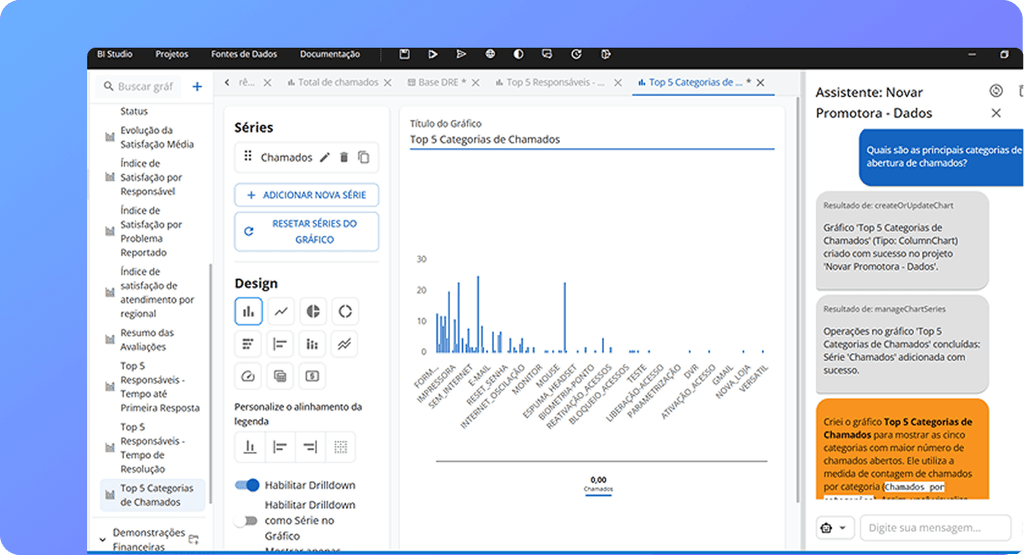
Task: Switch to Top 5 Responsáveis tab
Action: coord(551,82)
